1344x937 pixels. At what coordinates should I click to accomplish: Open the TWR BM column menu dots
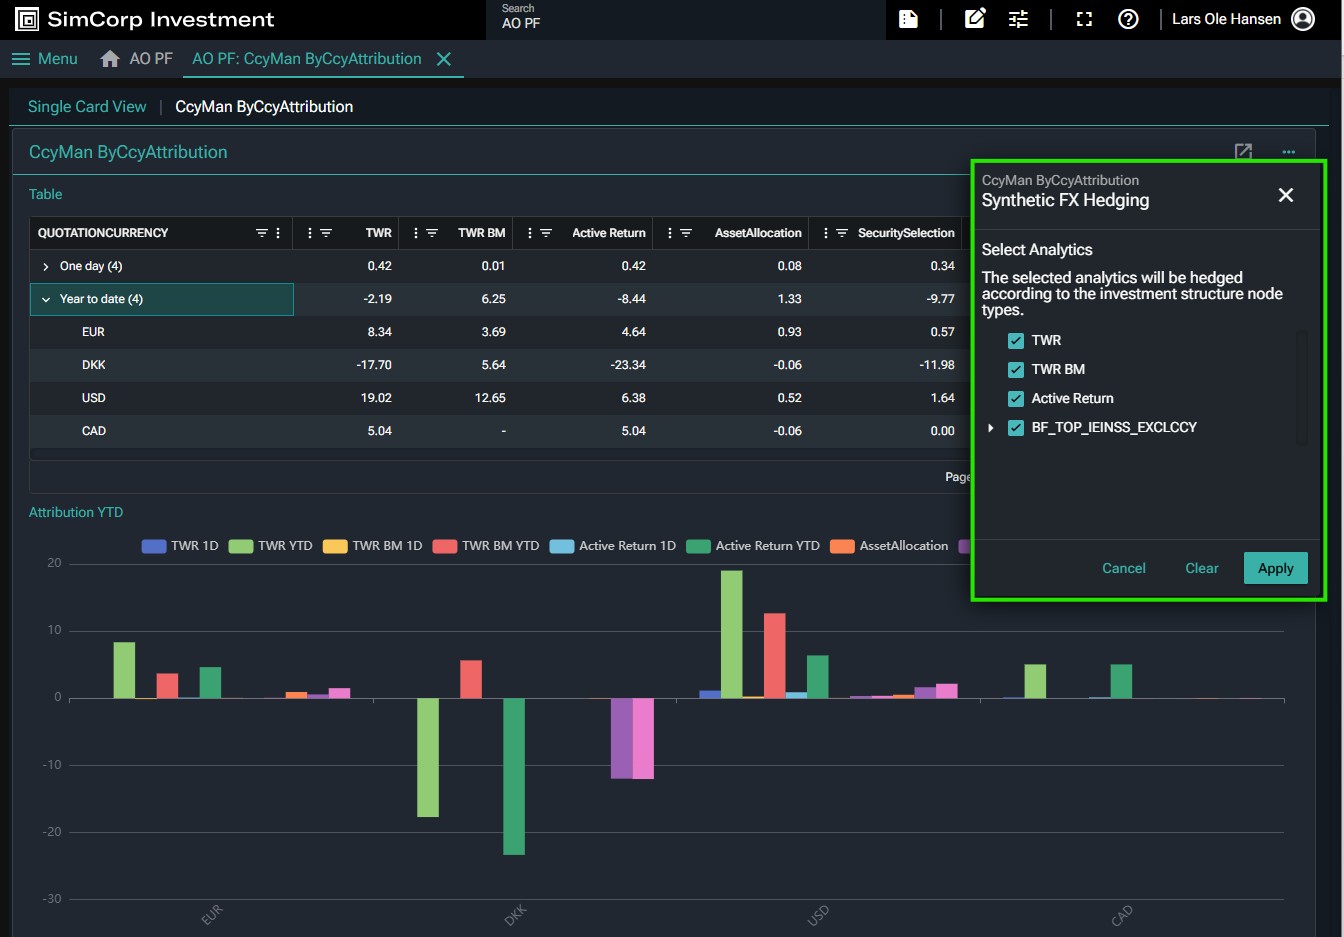tap(416, 233)
